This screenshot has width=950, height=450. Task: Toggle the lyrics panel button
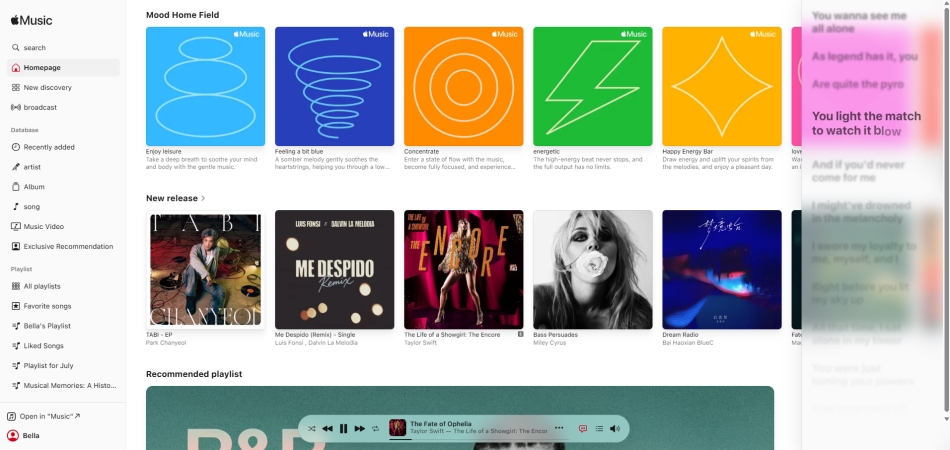(x=583, y=428)
